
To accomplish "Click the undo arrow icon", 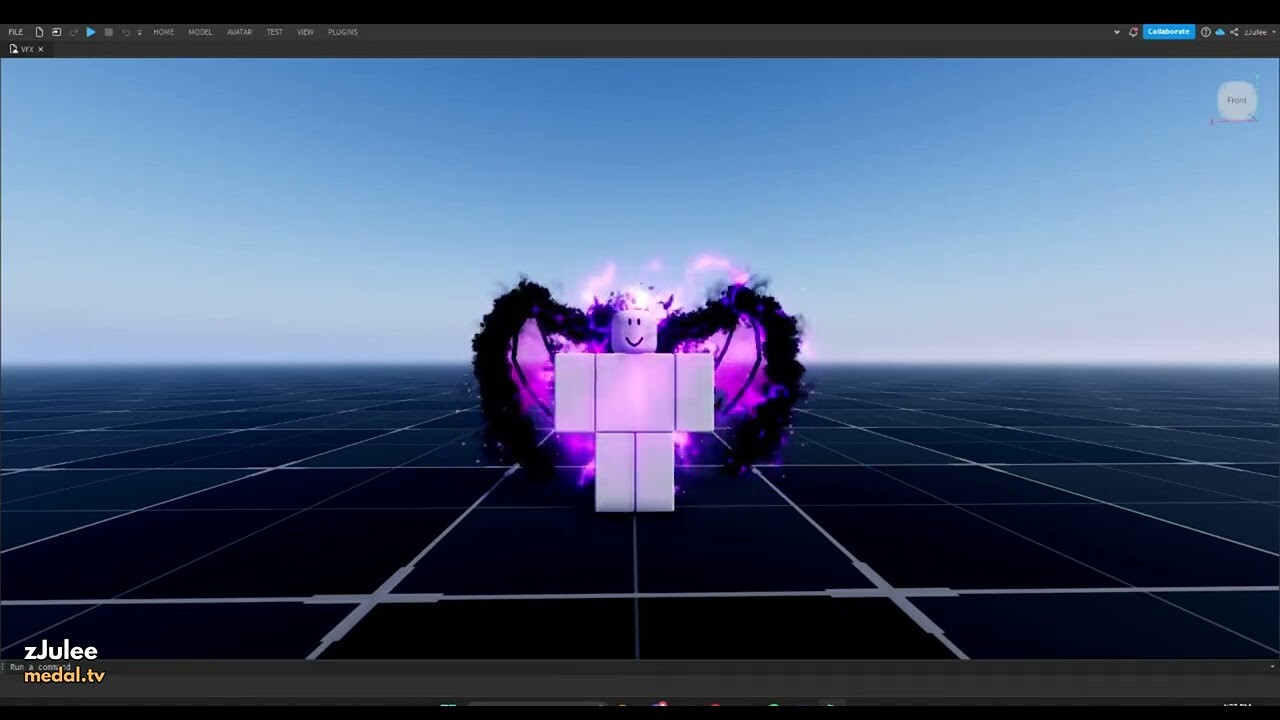I will pos(126,32).
